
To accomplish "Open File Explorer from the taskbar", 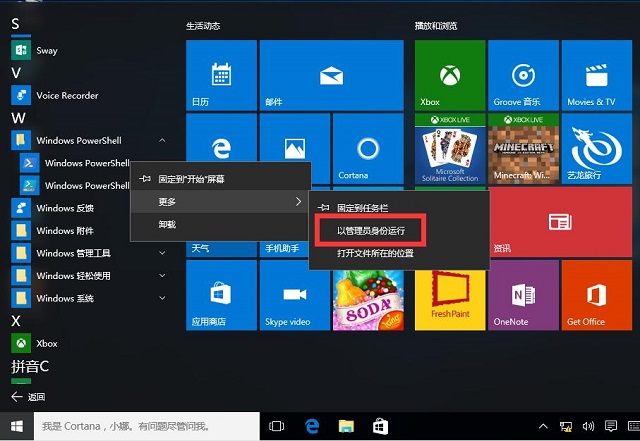I will (x=346, y=426).
